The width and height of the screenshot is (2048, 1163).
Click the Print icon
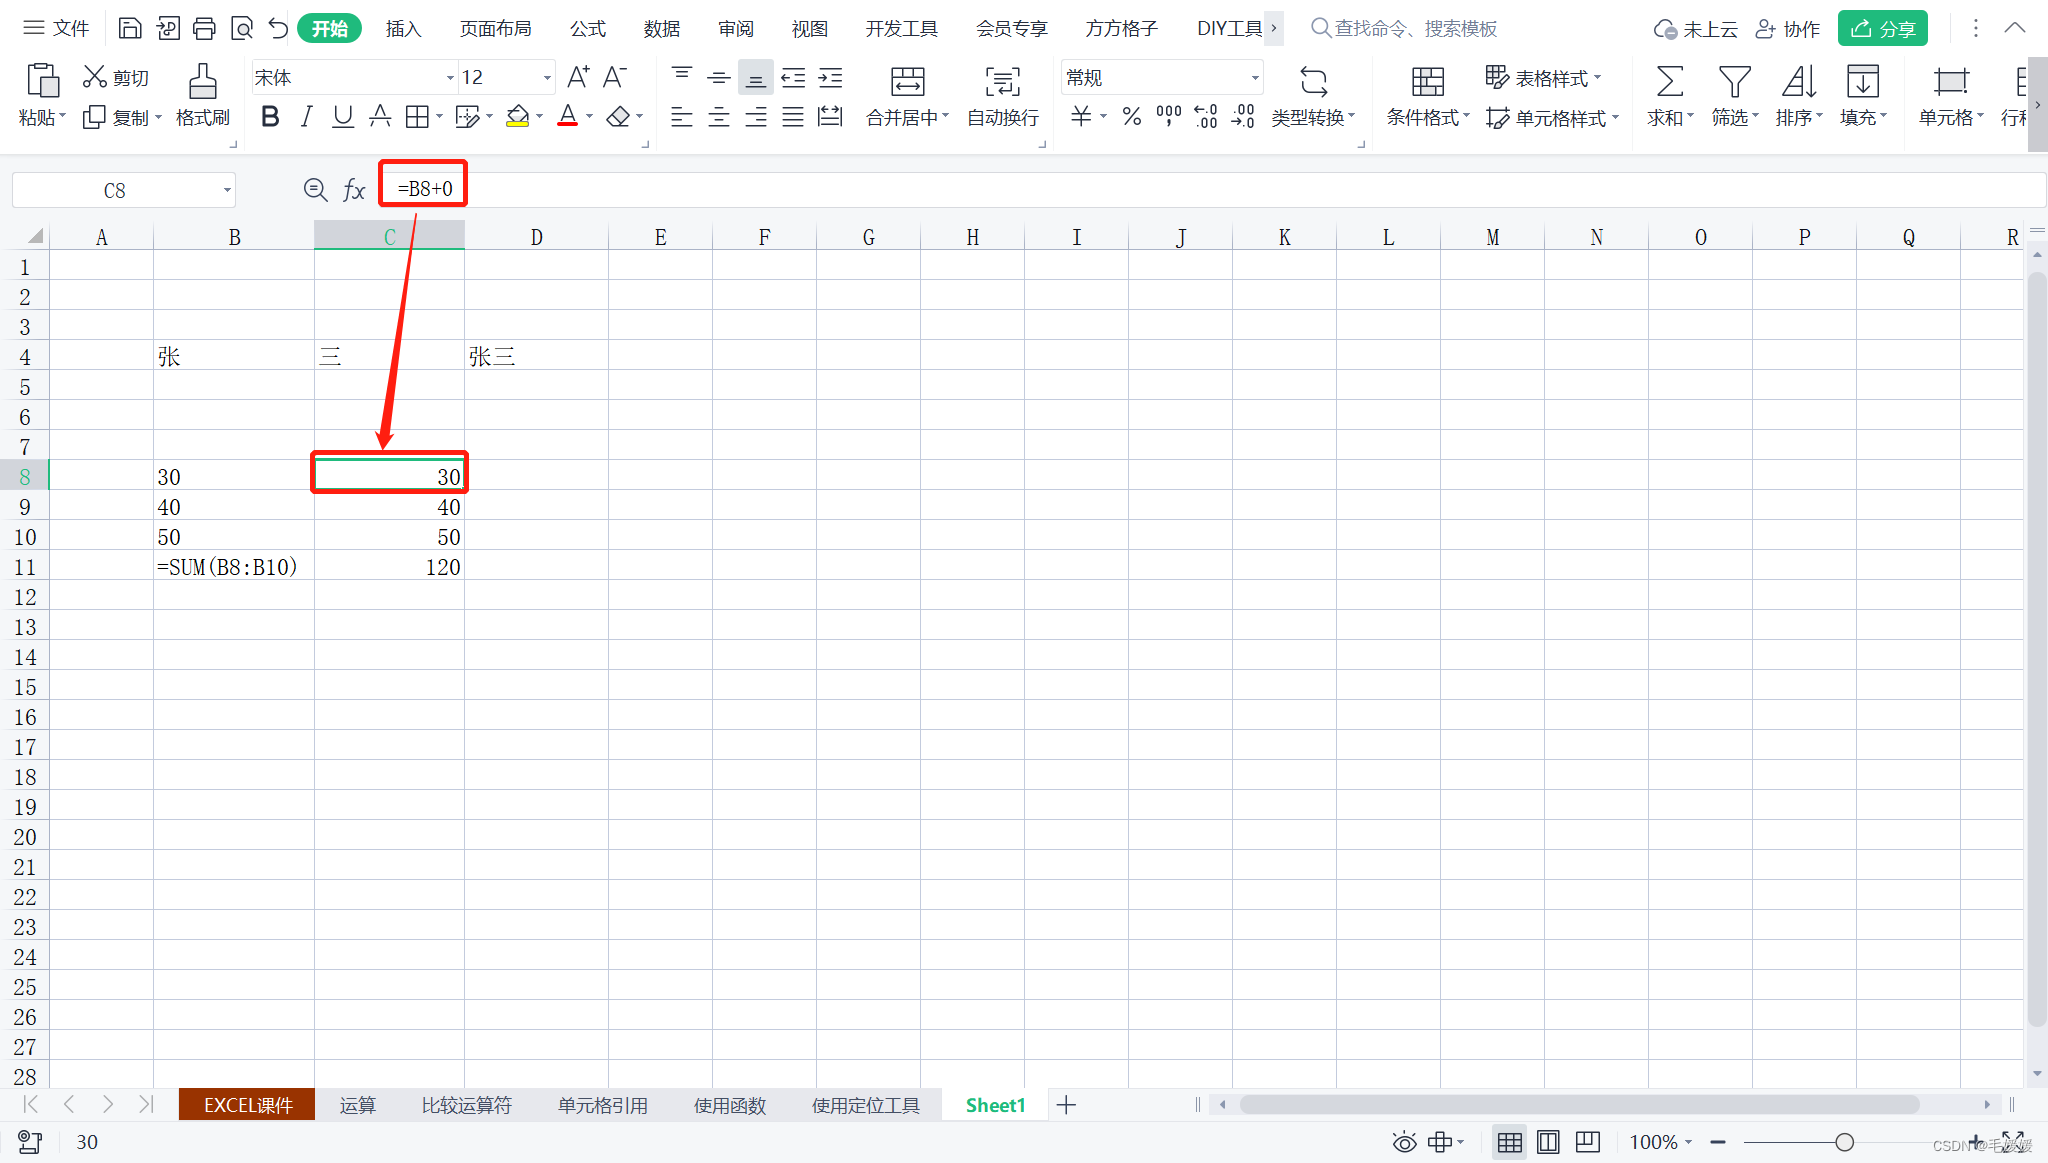(204, 28)
